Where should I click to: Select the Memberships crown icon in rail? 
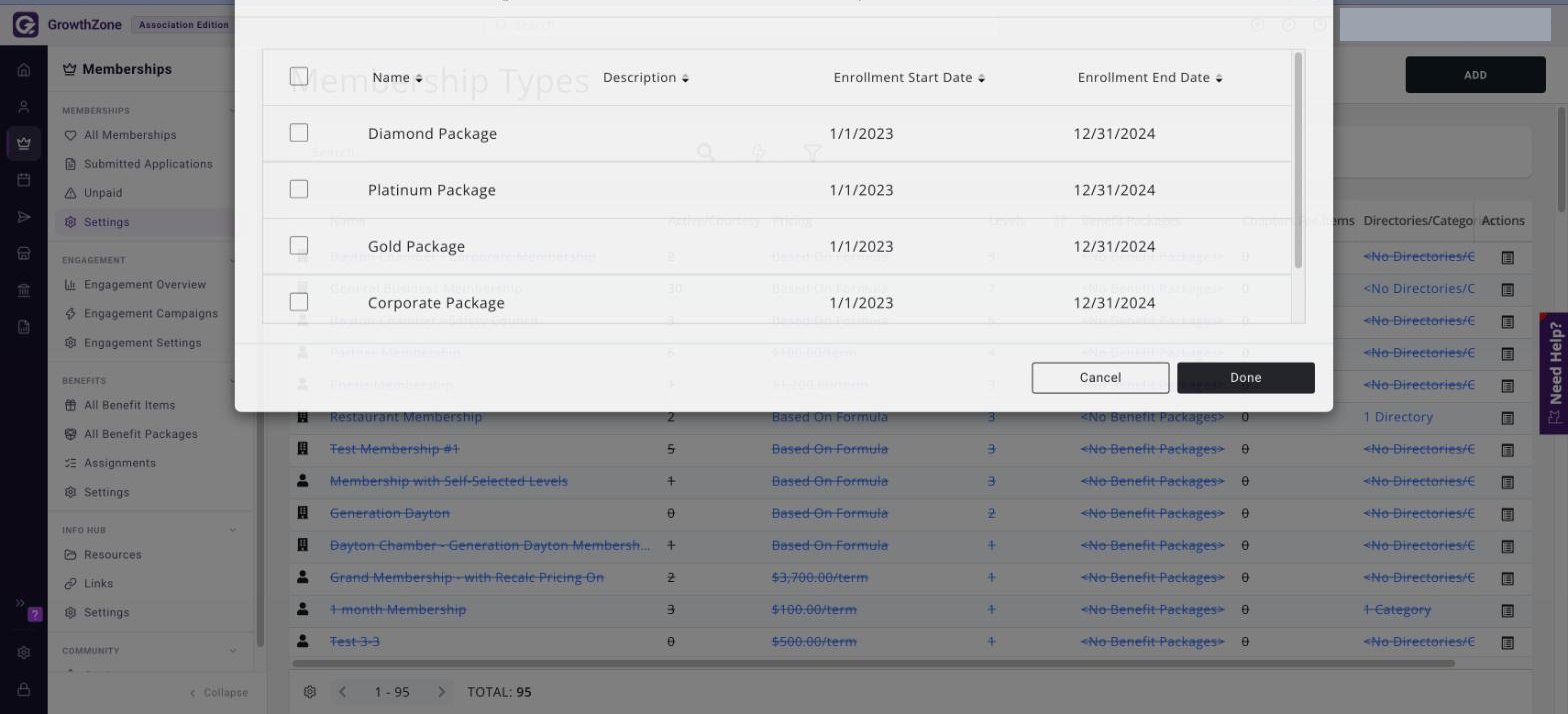point(24,143)
